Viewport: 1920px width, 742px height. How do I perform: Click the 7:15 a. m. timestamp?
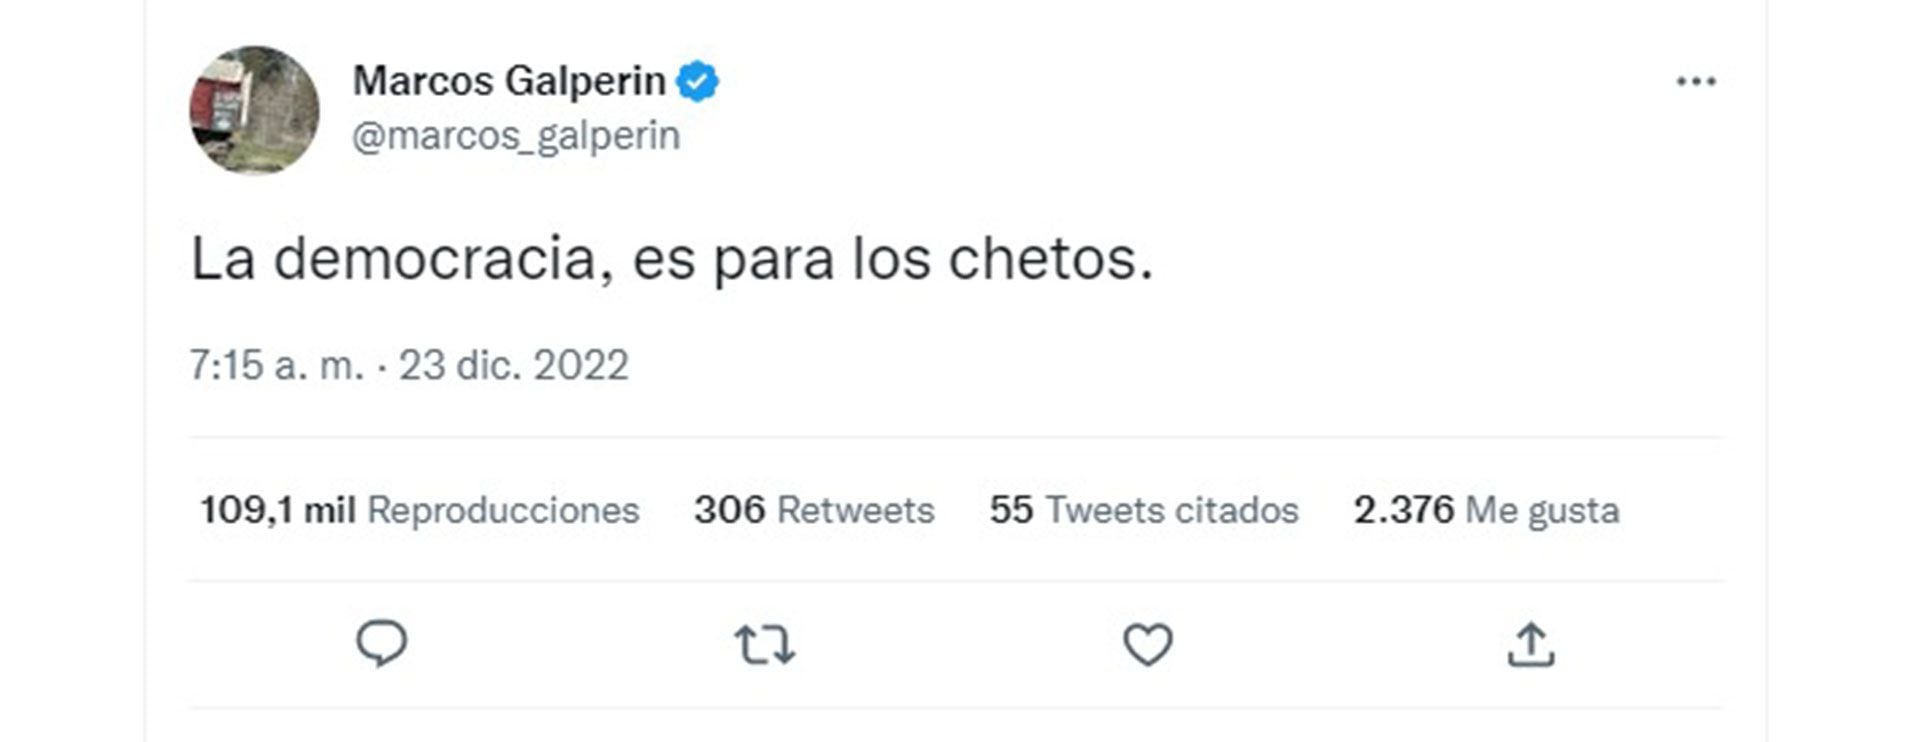pyautogui.click(x=277, y=366)
